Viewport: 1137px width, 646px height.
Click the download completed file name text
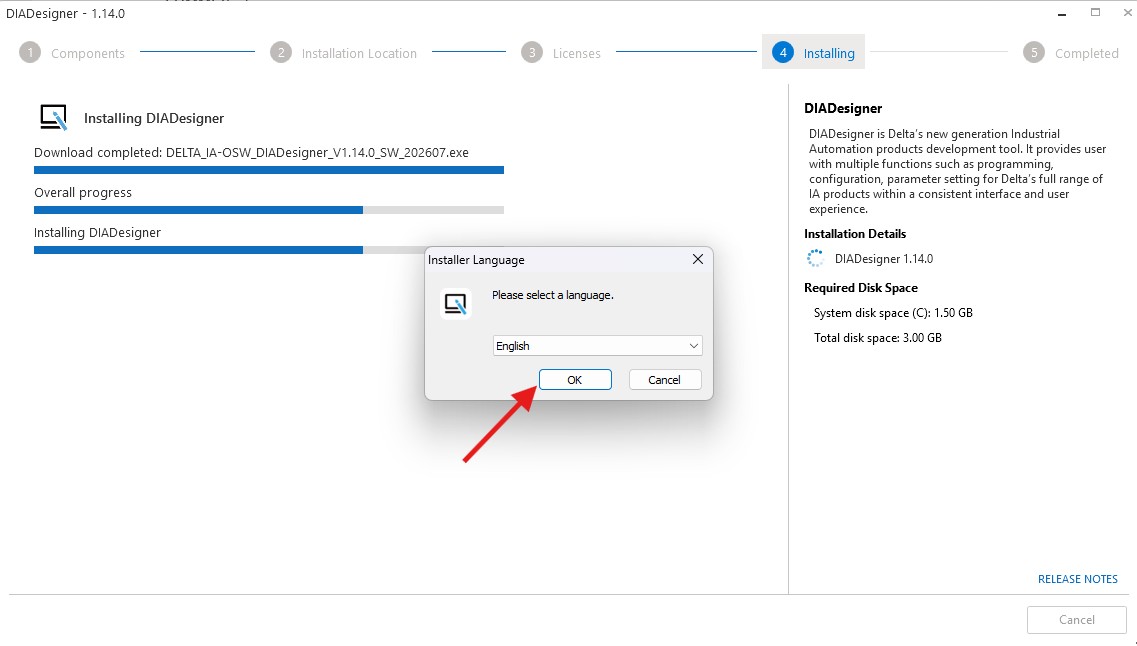tap(318, 153)
